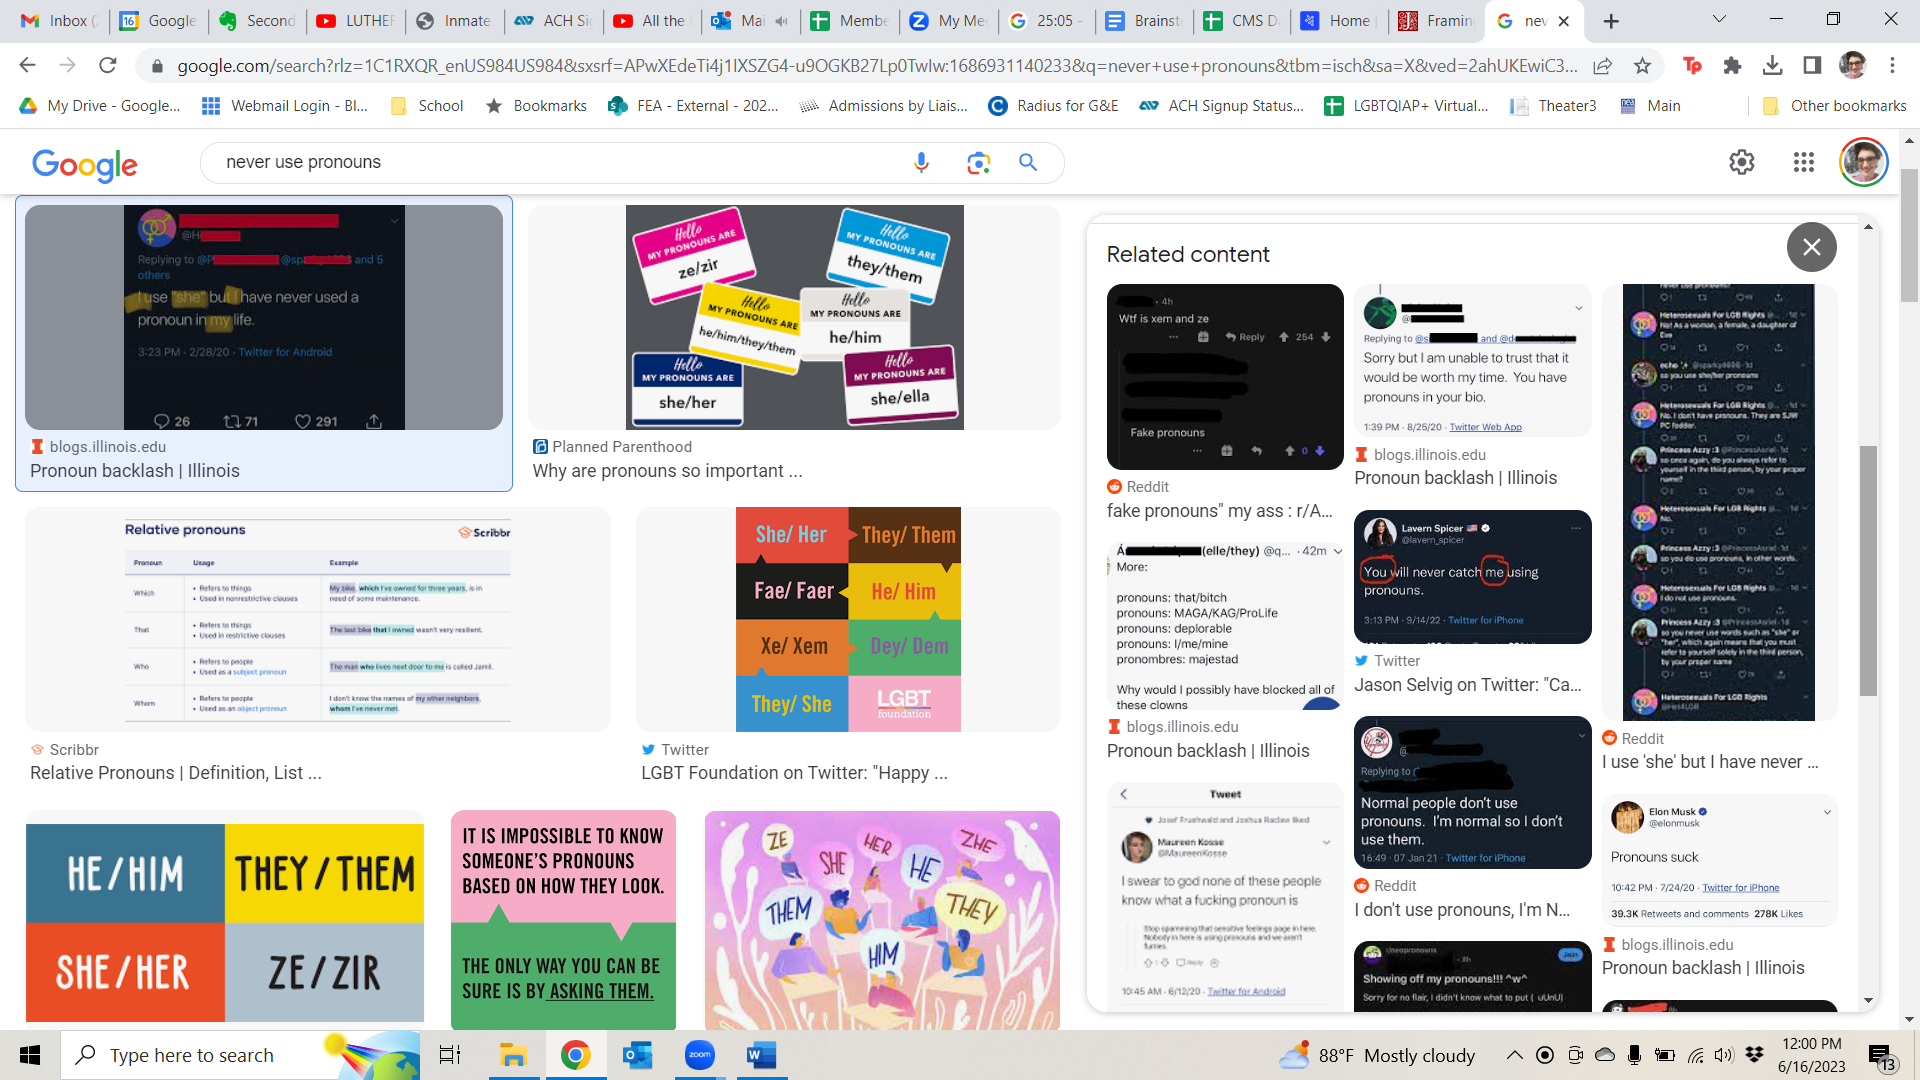Close the Related content panel
This screenshot has width=1920, height=1080.
point(1811,247)
